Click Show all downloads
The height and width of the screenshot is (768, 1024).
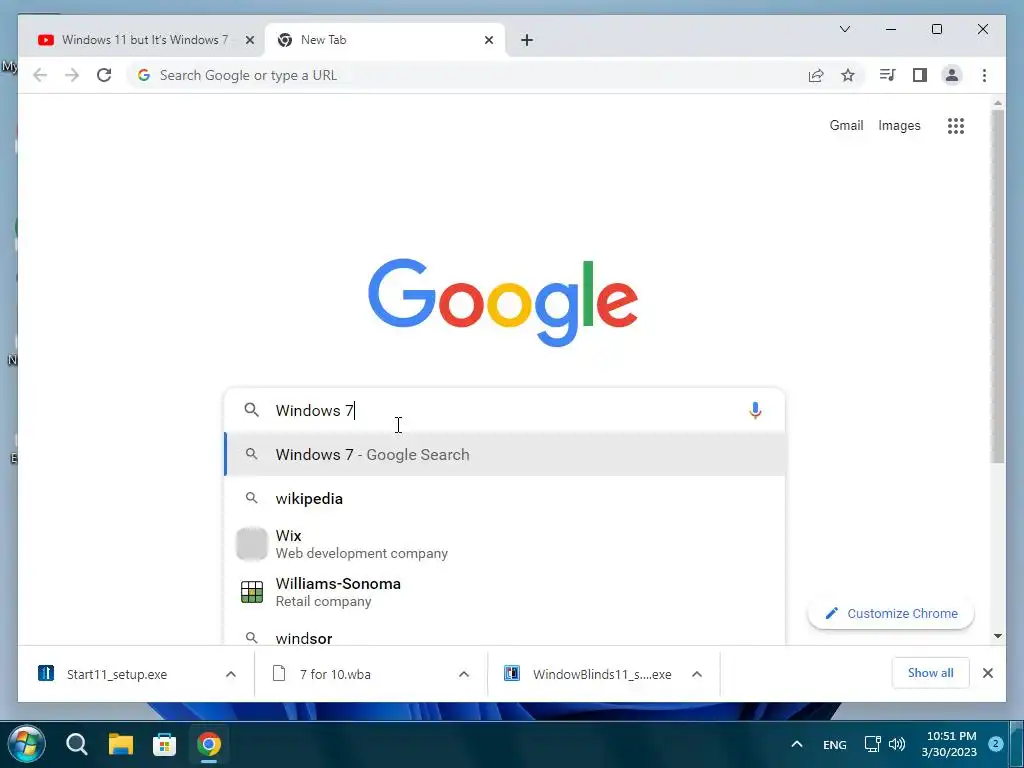[x=930, y=673]
